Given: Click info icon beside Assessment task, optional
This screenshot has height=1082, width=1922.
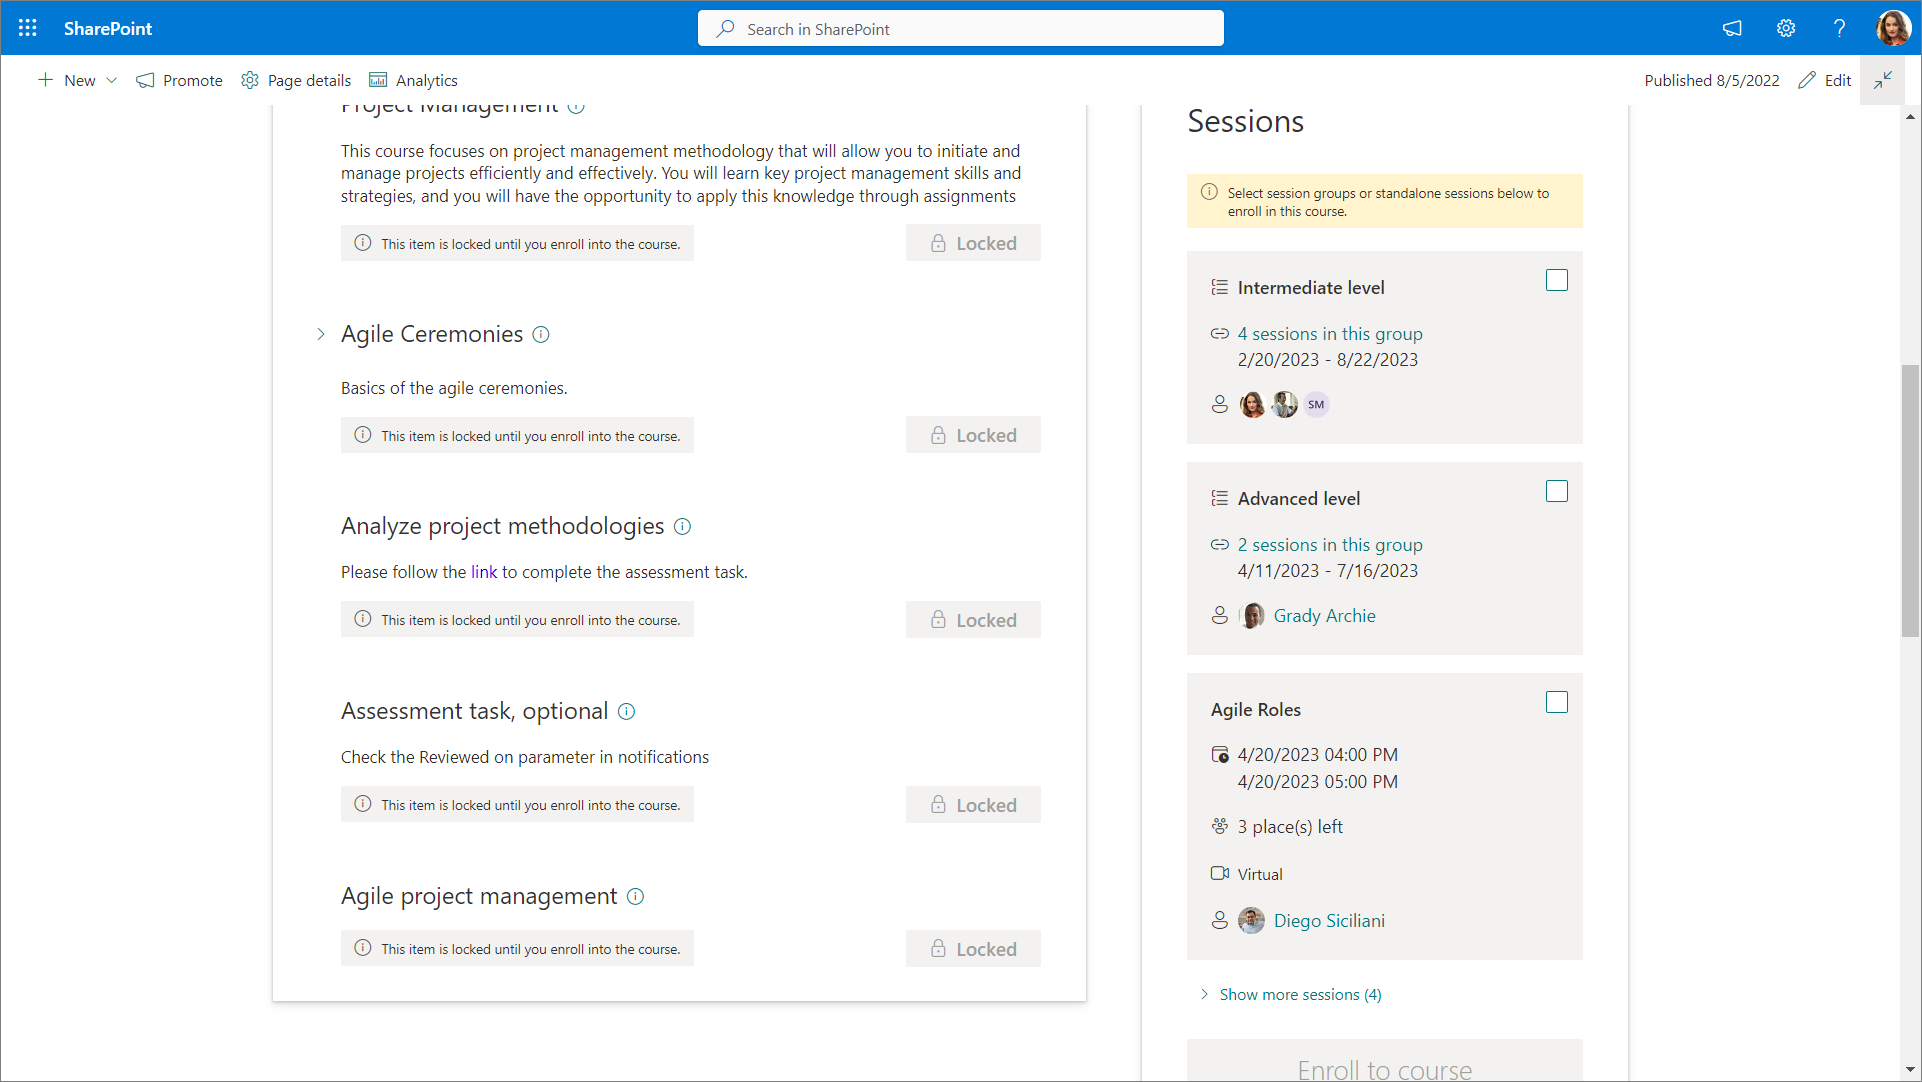Looking at the screenshot, I should tap(627, 712).
